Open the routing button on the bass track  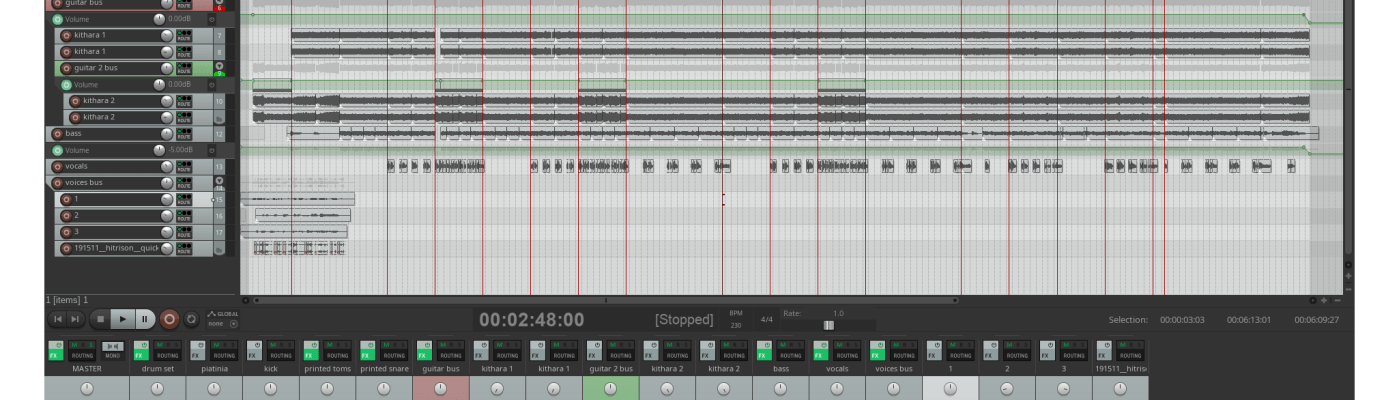[184, 134]
